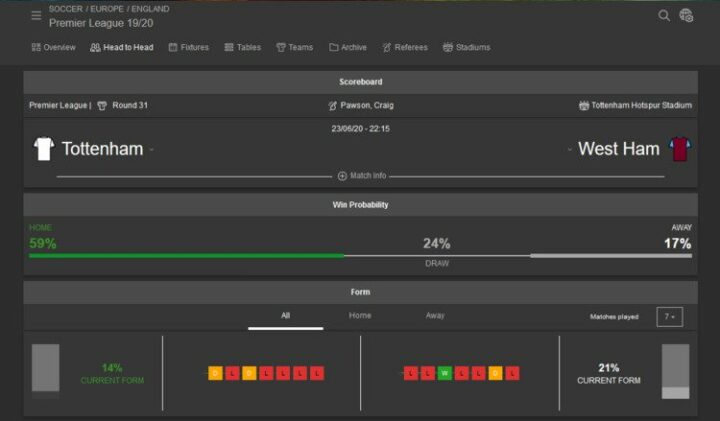The image size is (720, 421).
Task: Click the Premier League text in scoreboard row
Action: [x=58, y=106]
